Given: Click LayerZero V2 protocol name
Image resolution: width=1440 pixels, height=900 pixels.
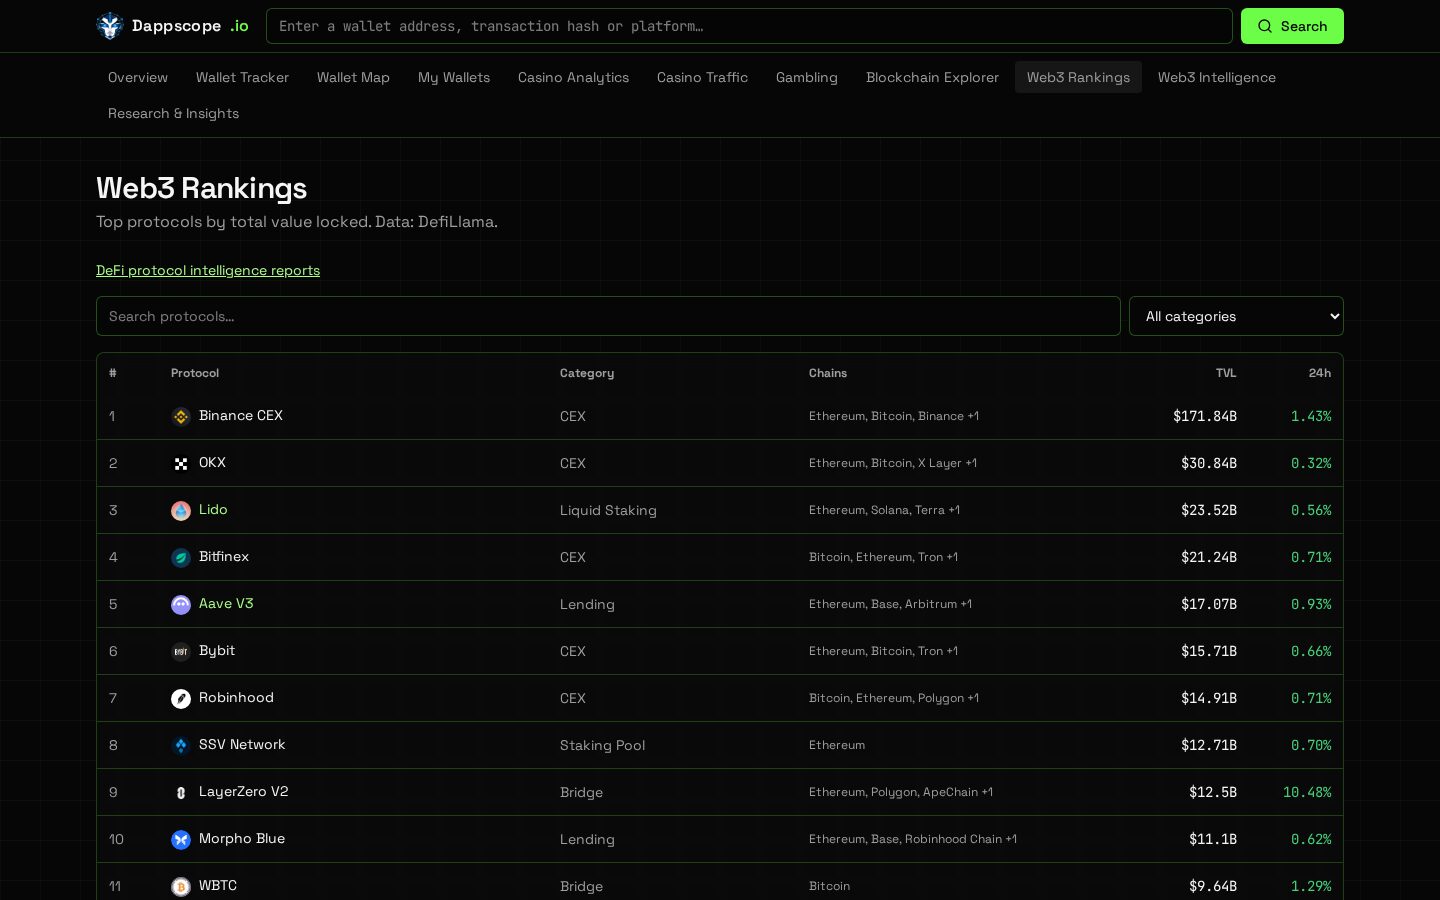Looking at the screenshot, I should pos(244,791).
